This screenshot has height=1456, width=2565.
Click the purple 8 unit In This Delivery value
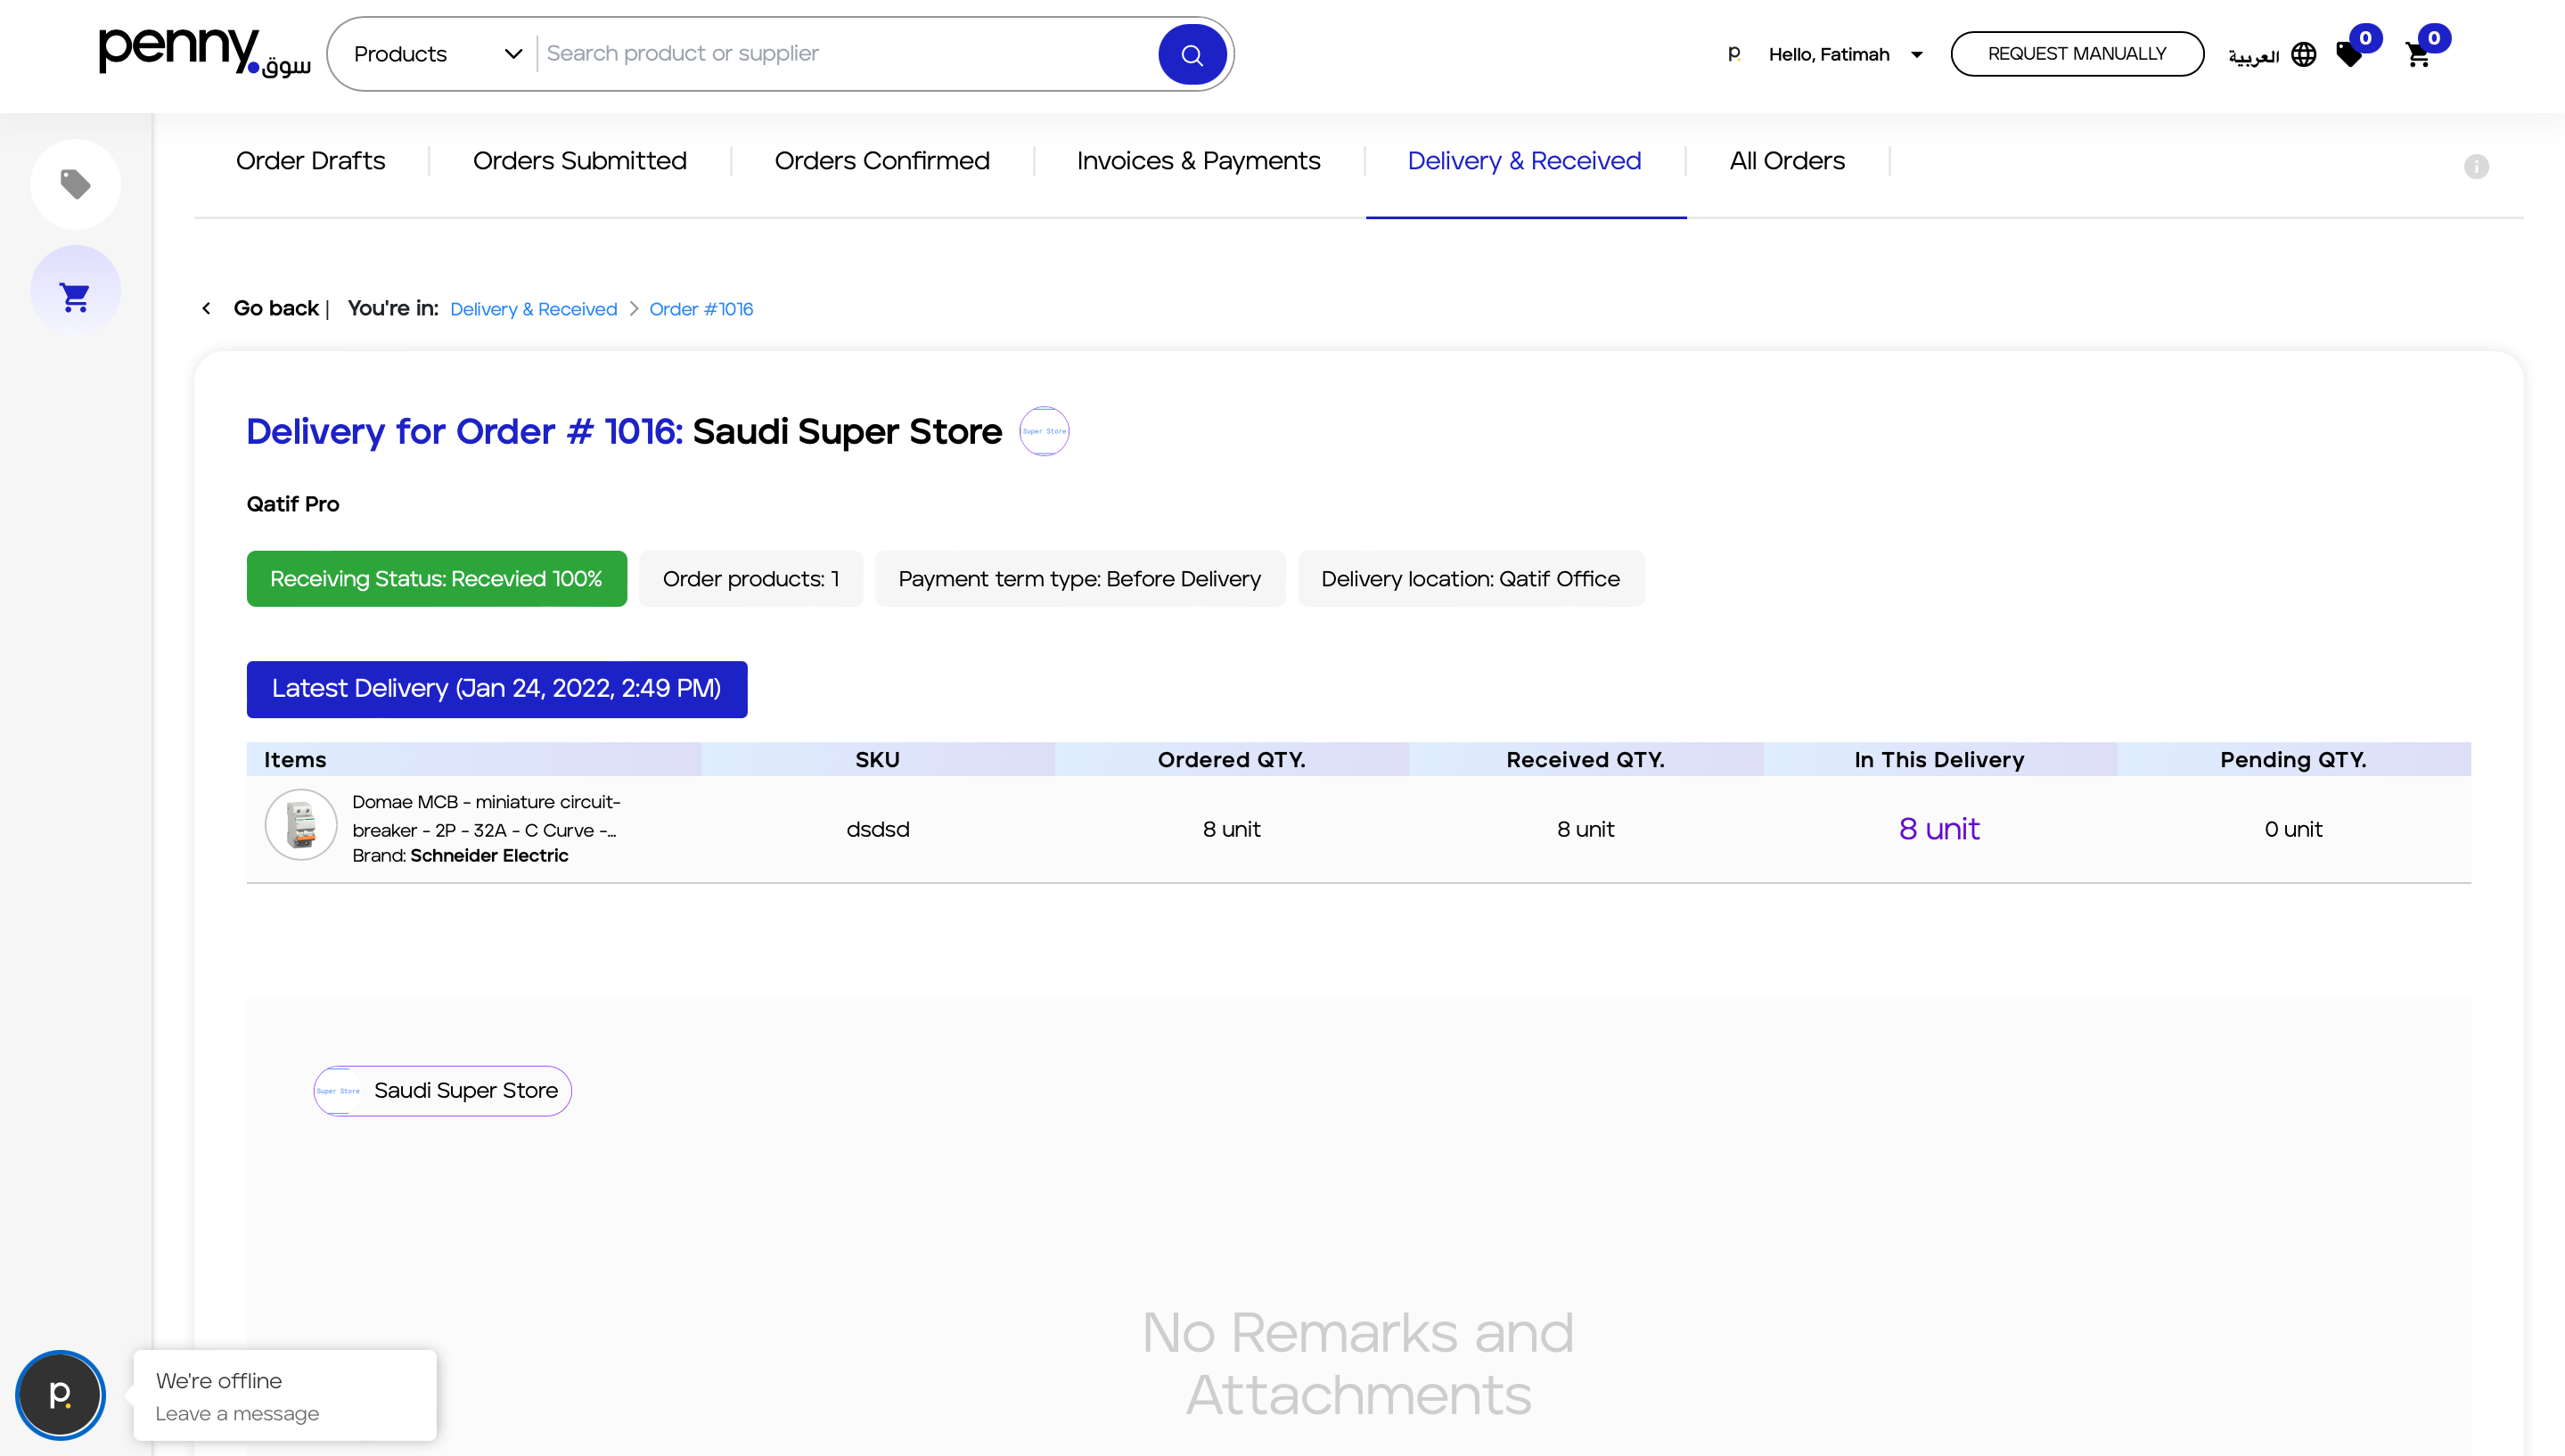1939,829
